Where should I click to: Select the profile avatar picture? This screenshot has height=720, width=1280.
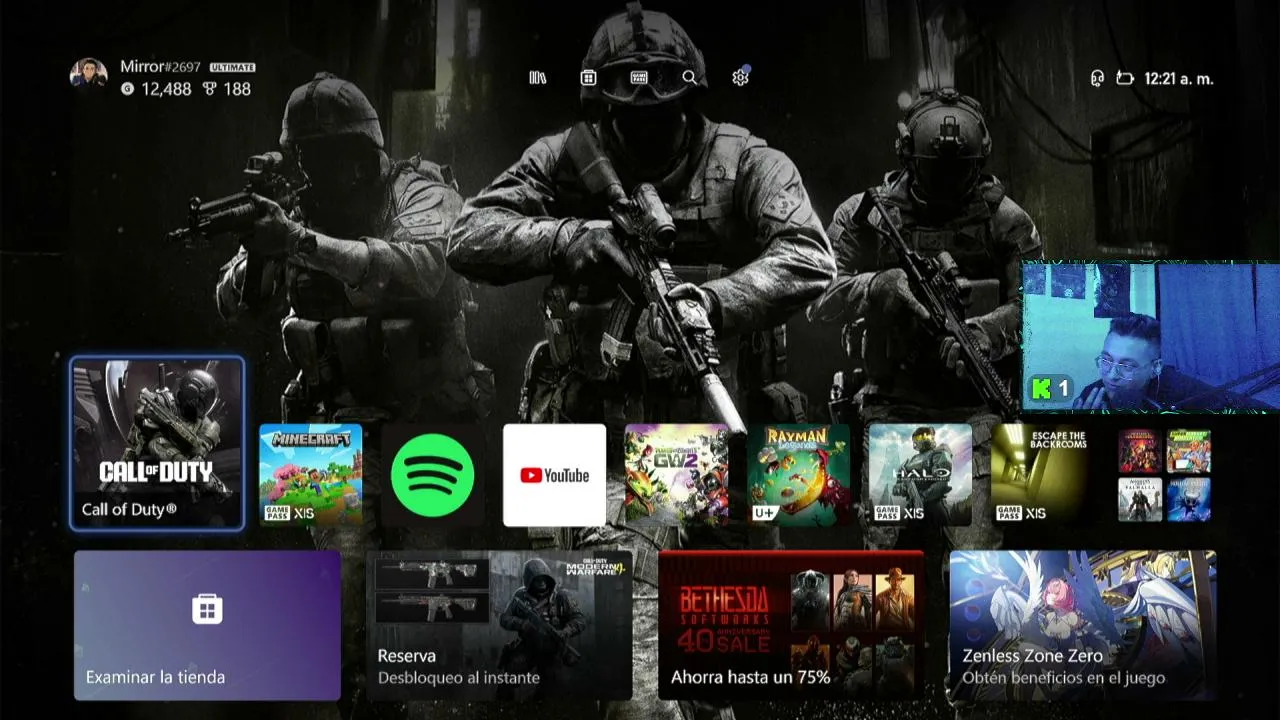coord(88,76)
